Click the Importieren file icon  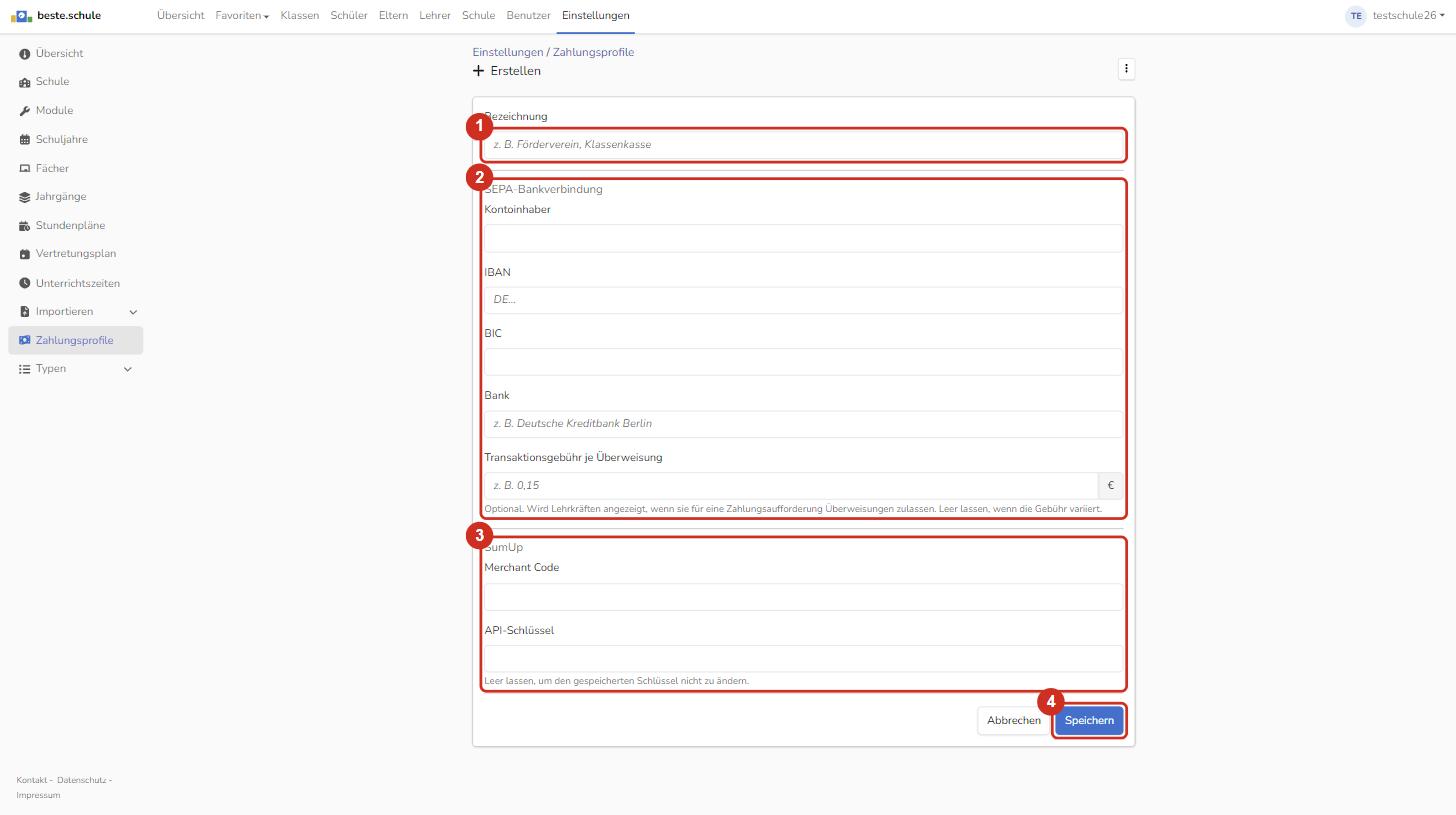pos(25,312)
